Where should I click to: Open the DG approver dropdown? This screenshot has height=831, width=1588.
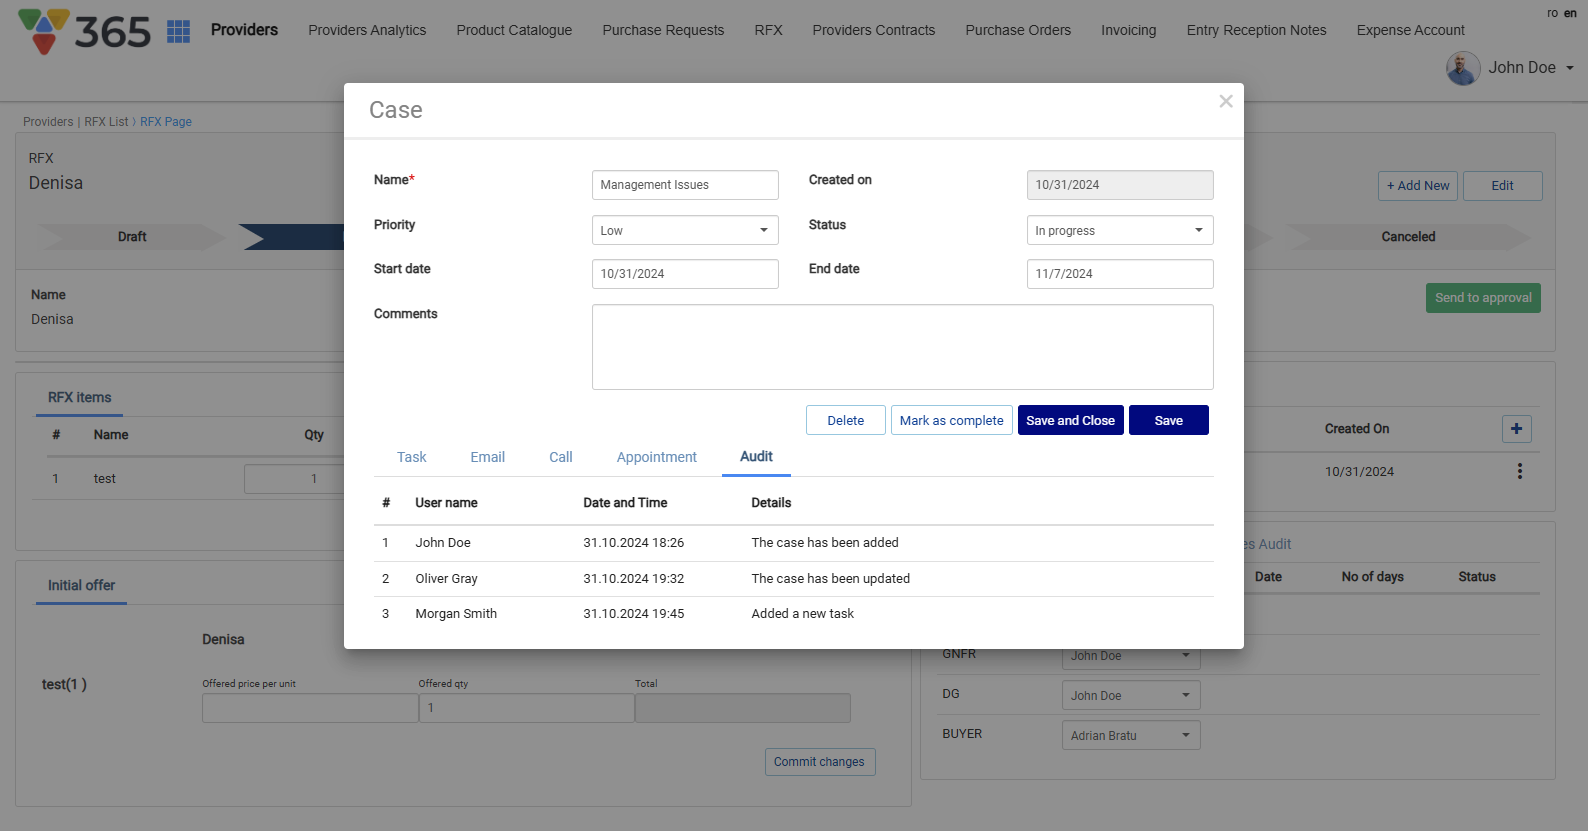1130,695
